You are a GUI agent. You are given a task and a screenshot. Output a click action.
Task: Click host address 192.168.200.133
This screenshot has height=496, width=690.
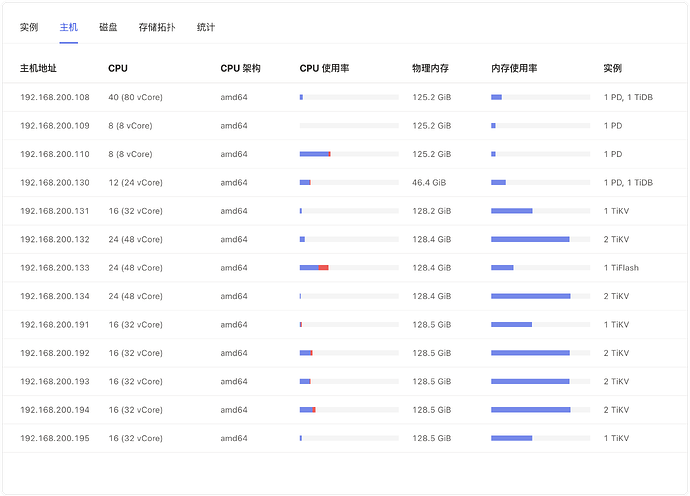pyautogui.click(x=55, y=268)
